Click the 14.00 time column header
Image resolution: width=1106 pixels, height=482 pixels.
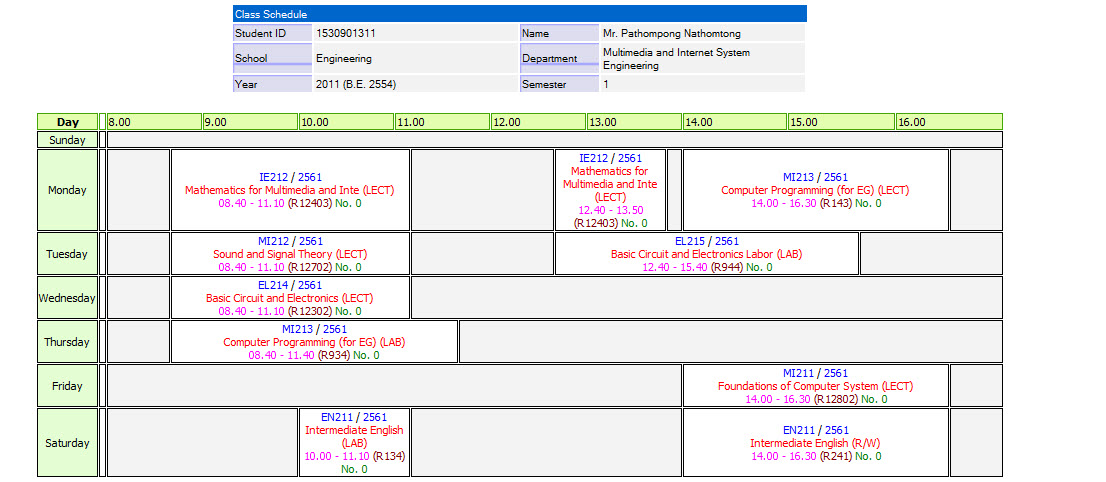(735, 122)
